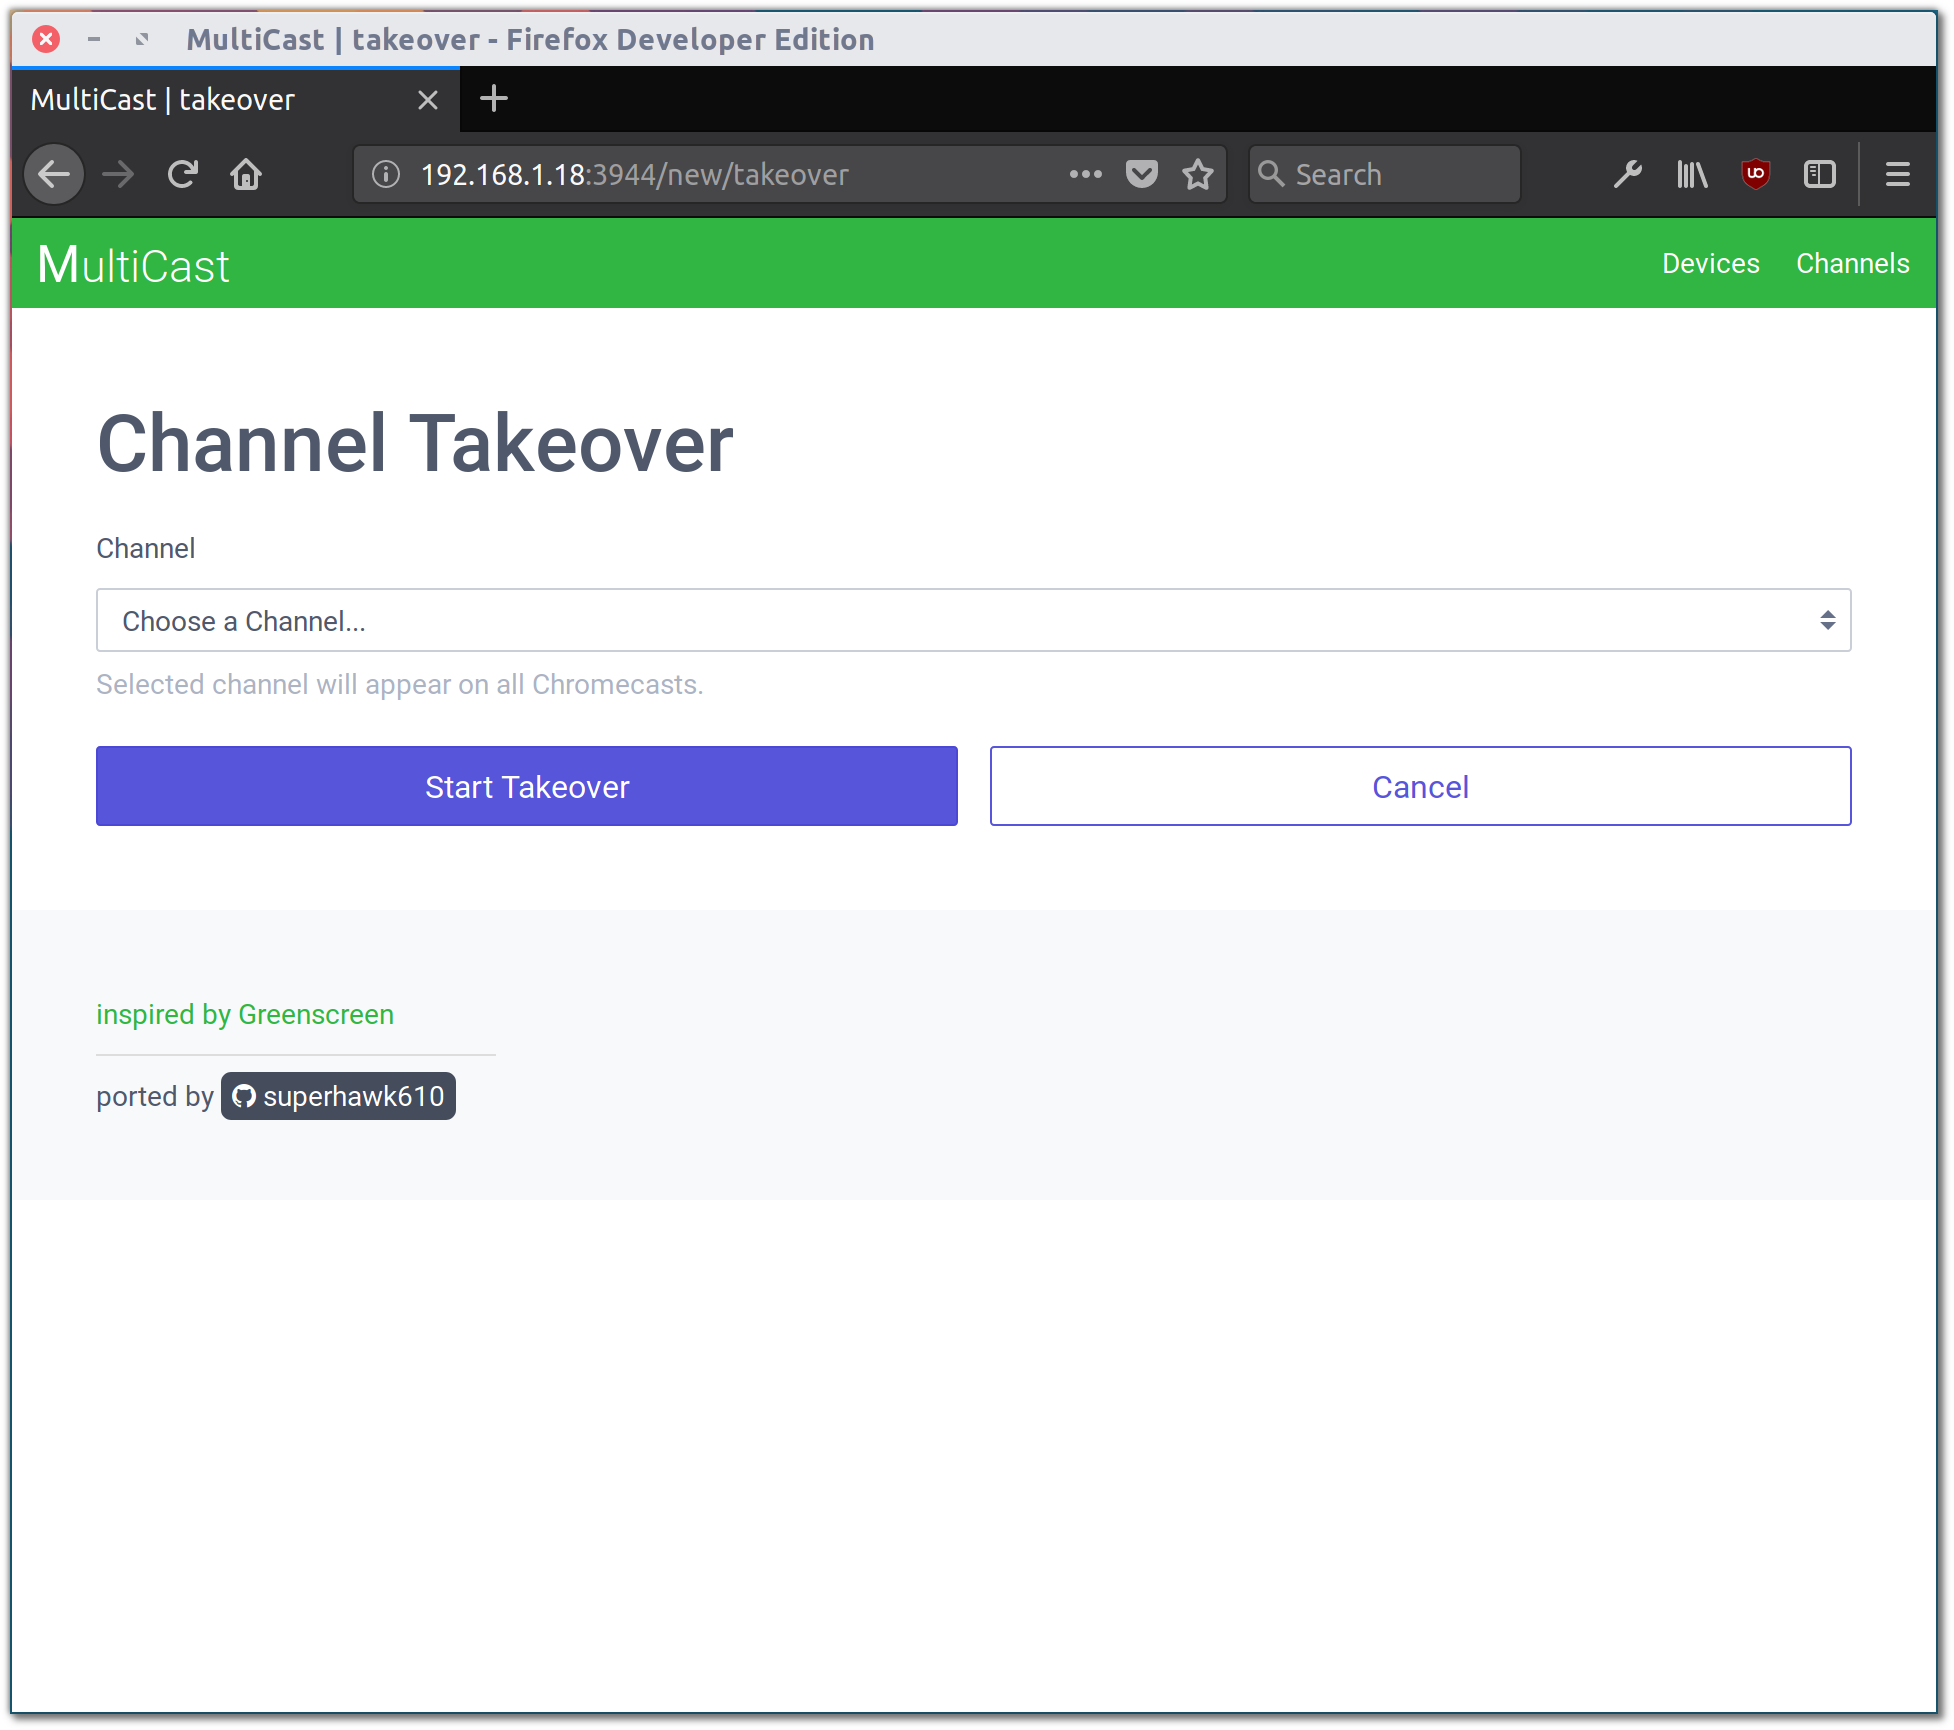Reload the page with refresh icon
Image resolution: width=1954 pixels, height=1730 pixels.
coord(182,175)
